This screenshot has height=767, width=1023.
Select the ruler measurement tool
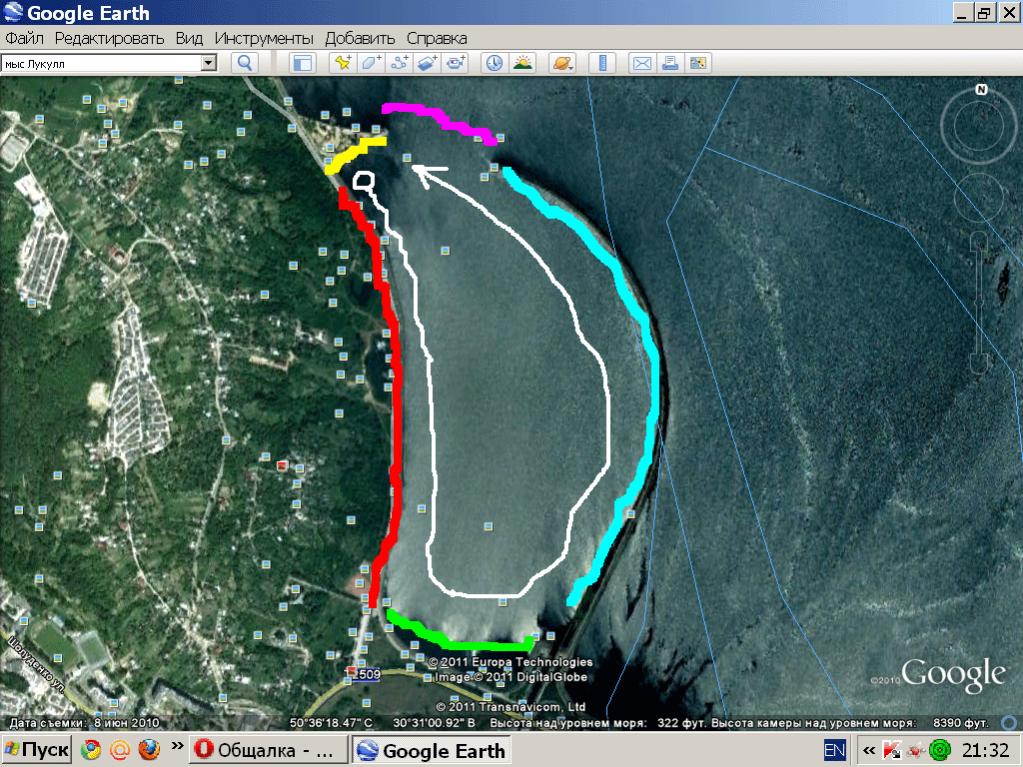[602, 63]
